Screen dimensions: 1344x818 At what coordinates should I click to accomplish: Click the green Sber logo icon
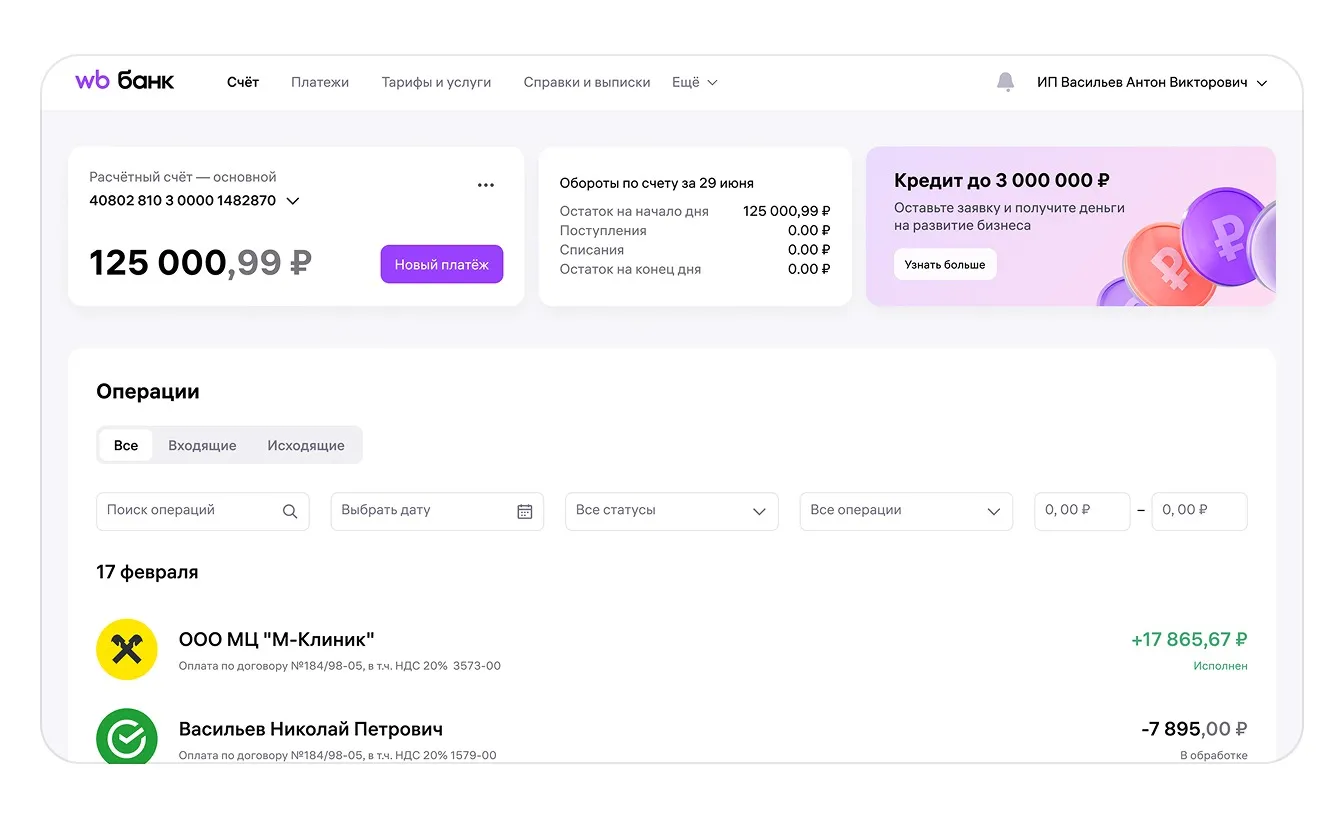[x=126, y=737]
